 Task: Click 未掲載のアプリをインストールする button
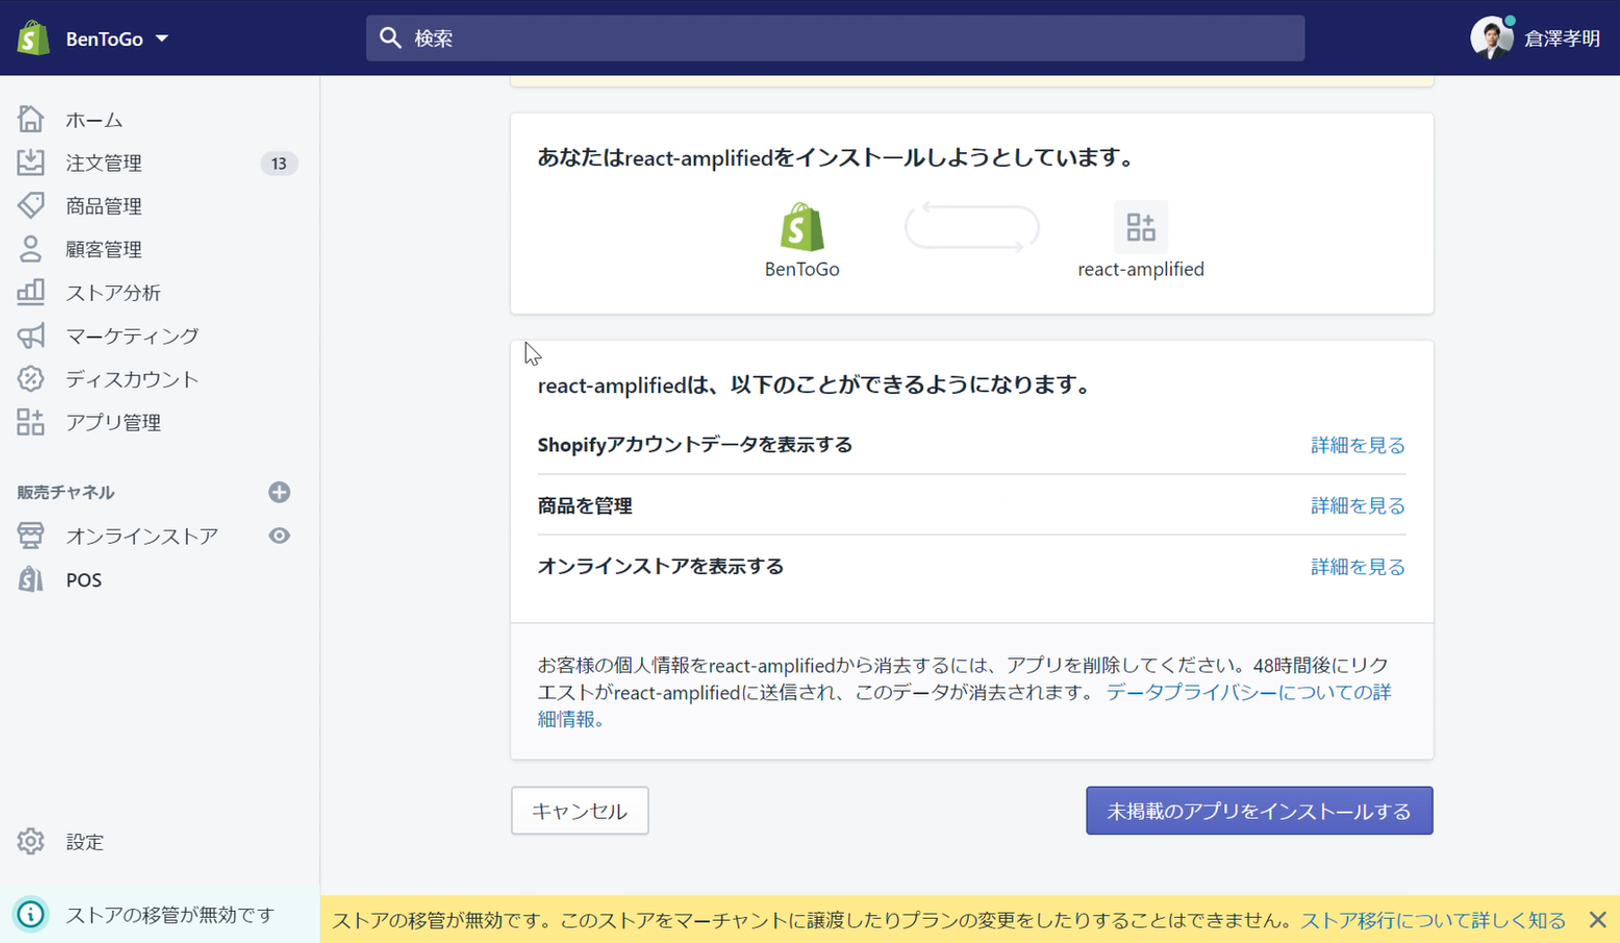point(1258,811)
